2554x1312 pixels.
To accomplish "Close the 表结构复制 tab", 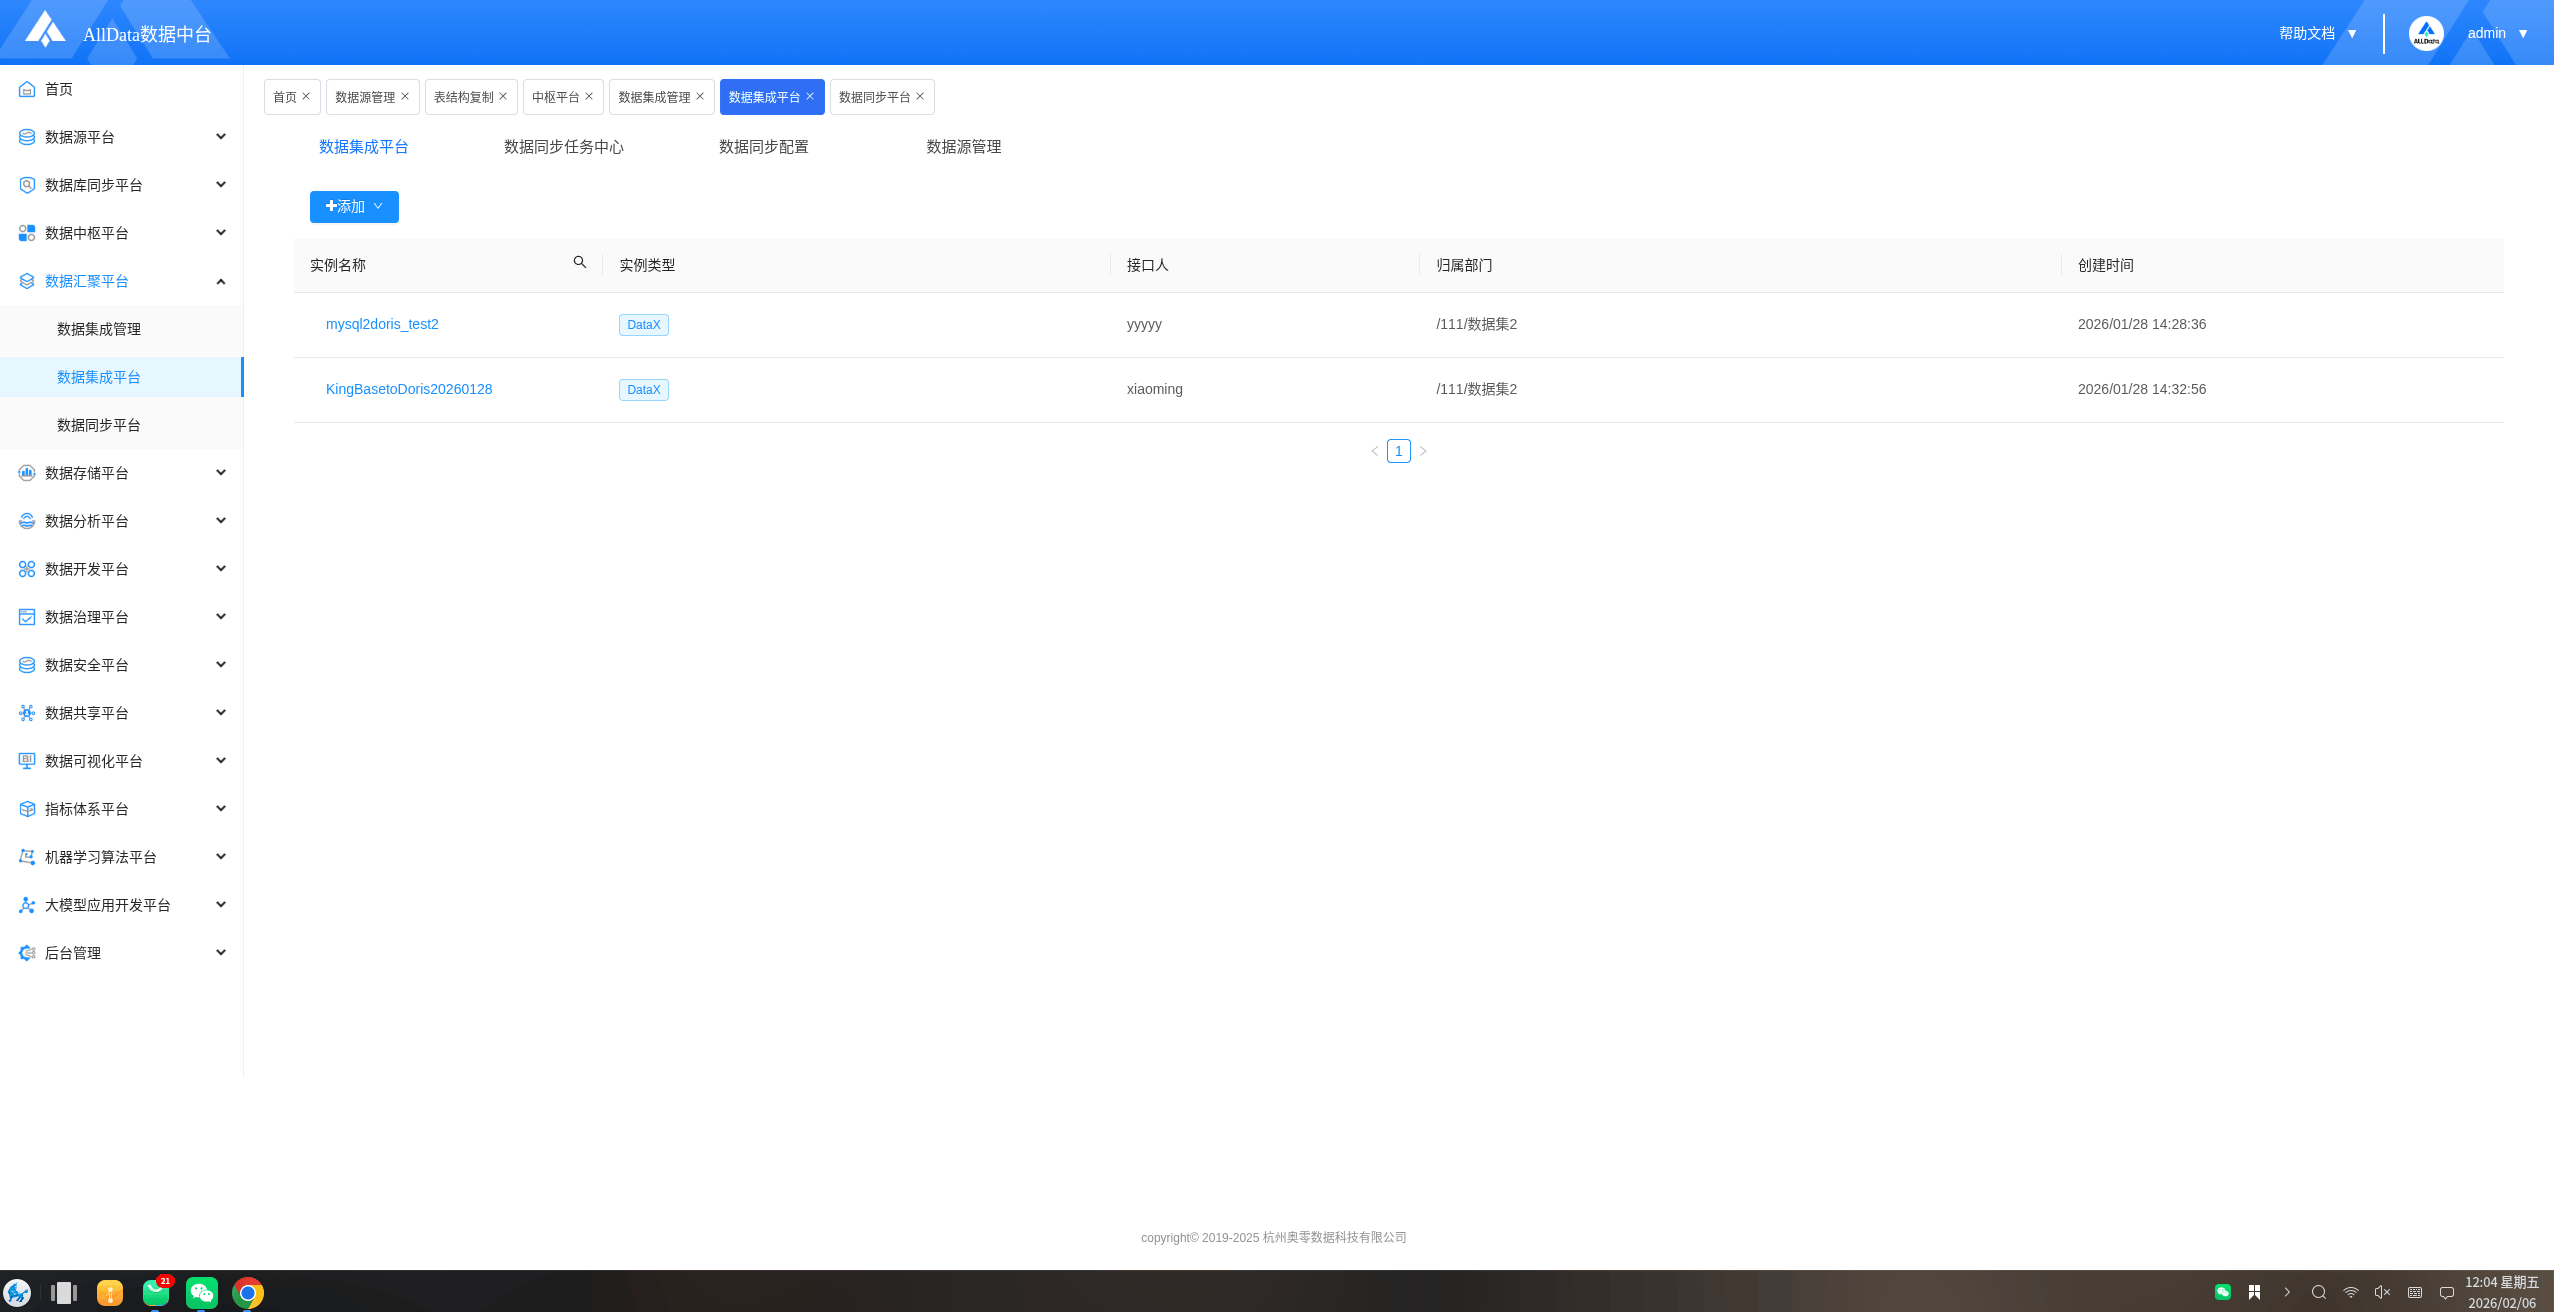I will 503,96.
